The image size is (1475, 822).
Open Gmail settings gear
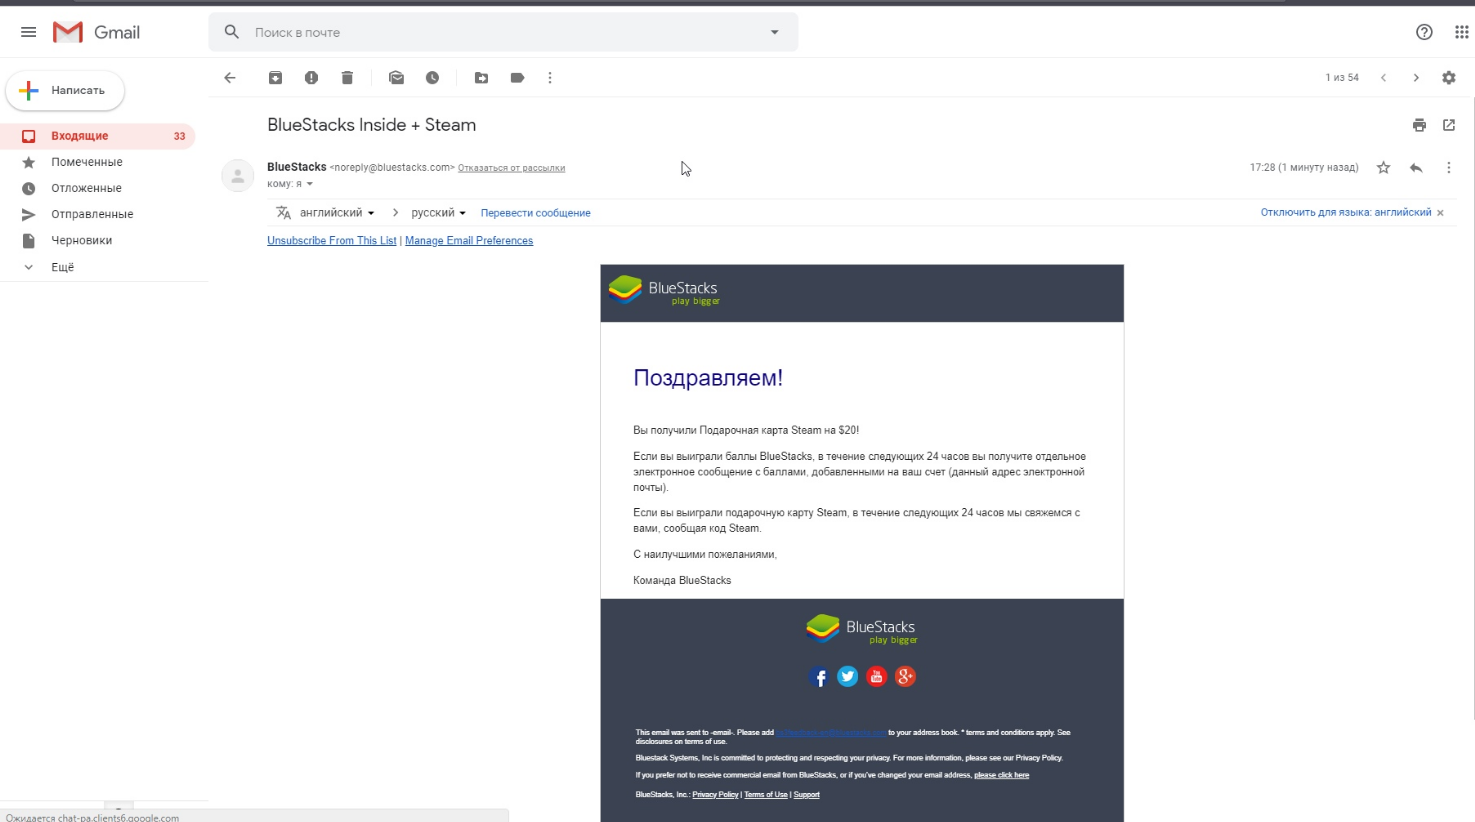(1449, 78)
